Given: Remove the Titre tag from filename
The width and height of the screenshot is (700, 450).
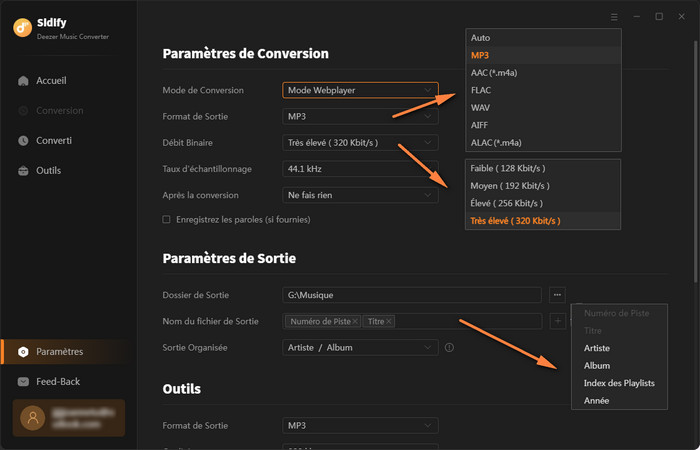Looking at the screenshot, I should click(389, 321).
